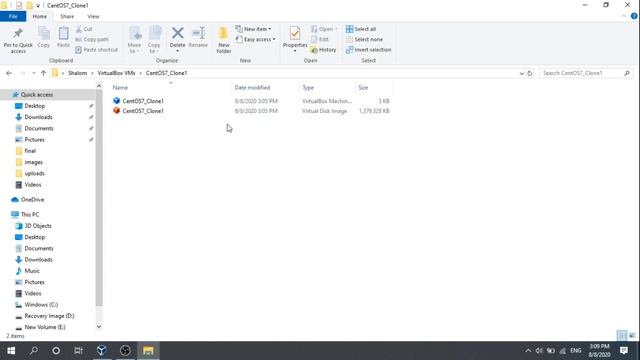Open the File menu tab
The width and height of the screenshot is (640, 360).
[x=13, y=16]
